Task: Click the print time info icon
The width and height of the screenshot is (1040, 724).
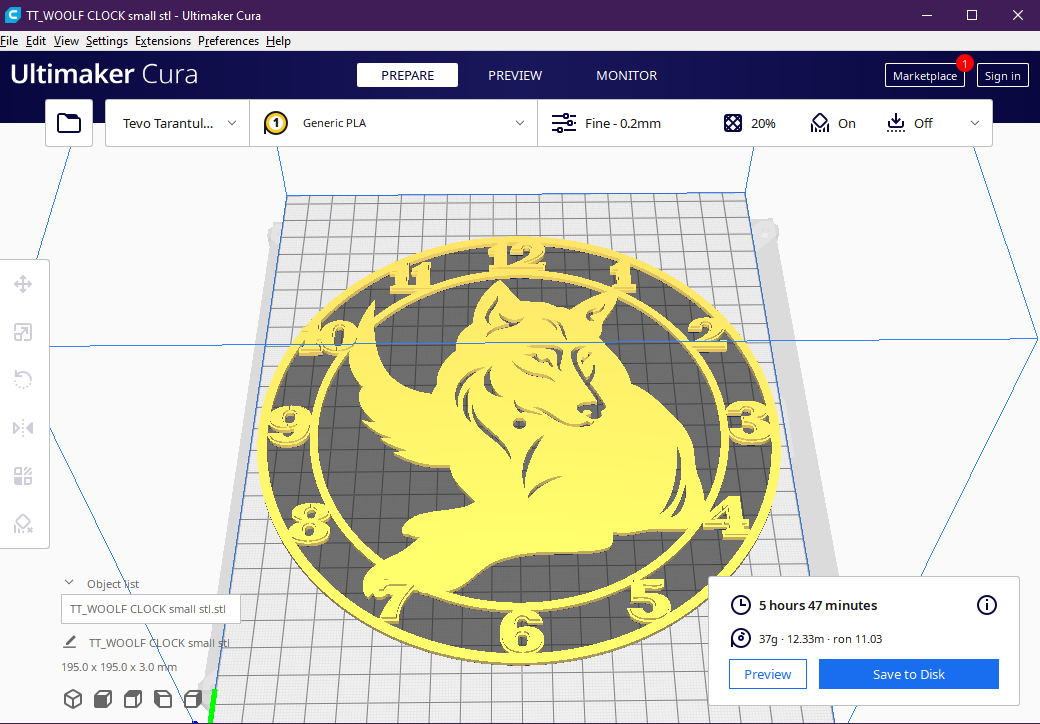Action: [986, 605]
